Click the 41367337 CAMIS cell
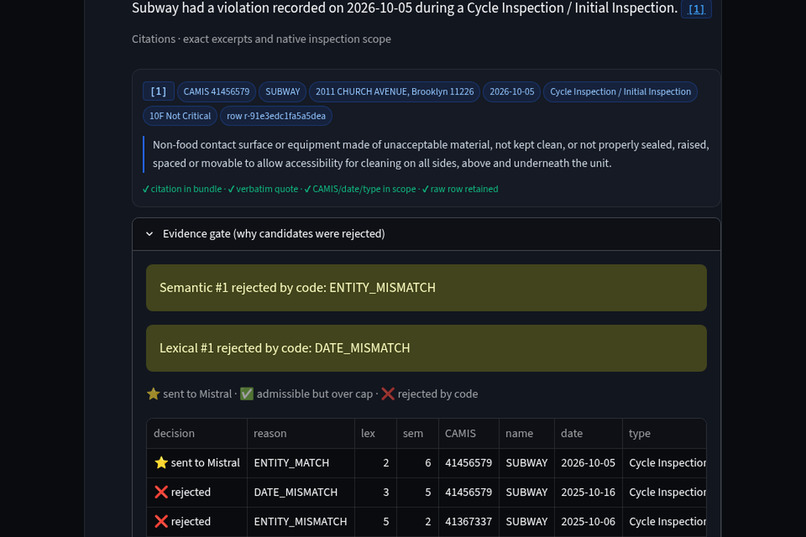The width and height of the screenshot is (806, 537). pyautogui.click(x=468, y=522)
